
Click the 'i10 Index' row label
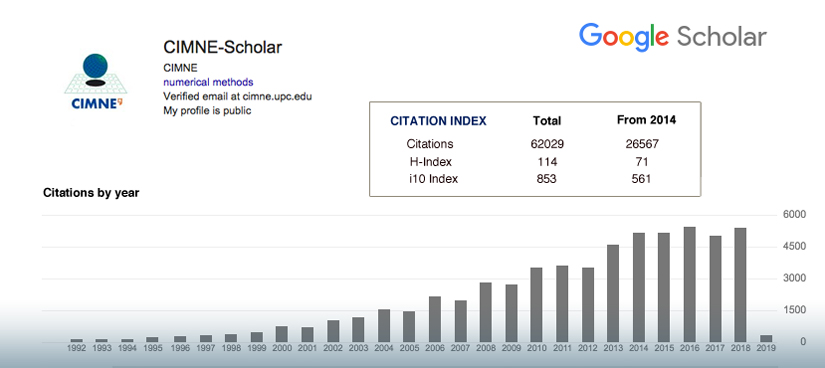pos(434,179)
